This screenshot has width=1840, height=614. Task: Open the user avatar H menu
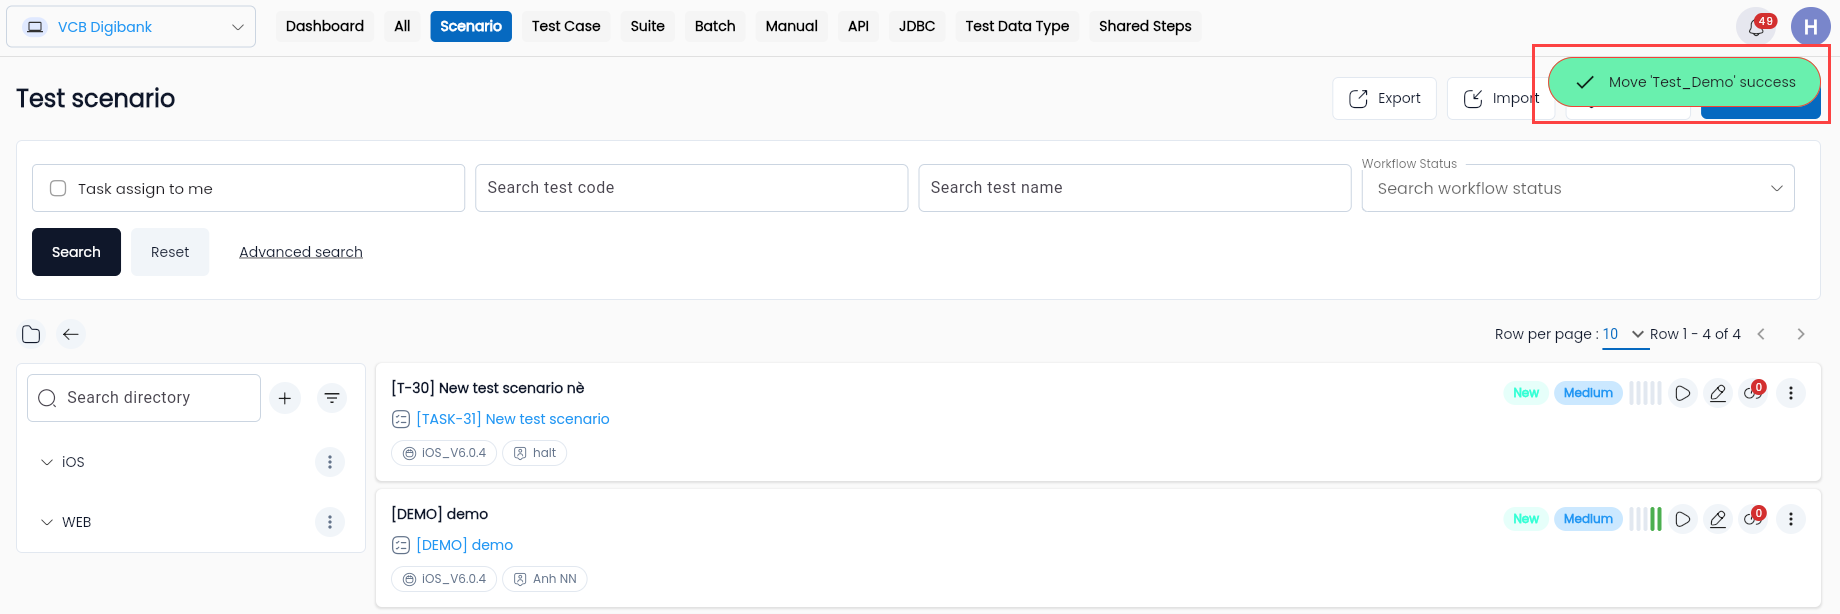pyautogui.click(x=1810, y=27)
